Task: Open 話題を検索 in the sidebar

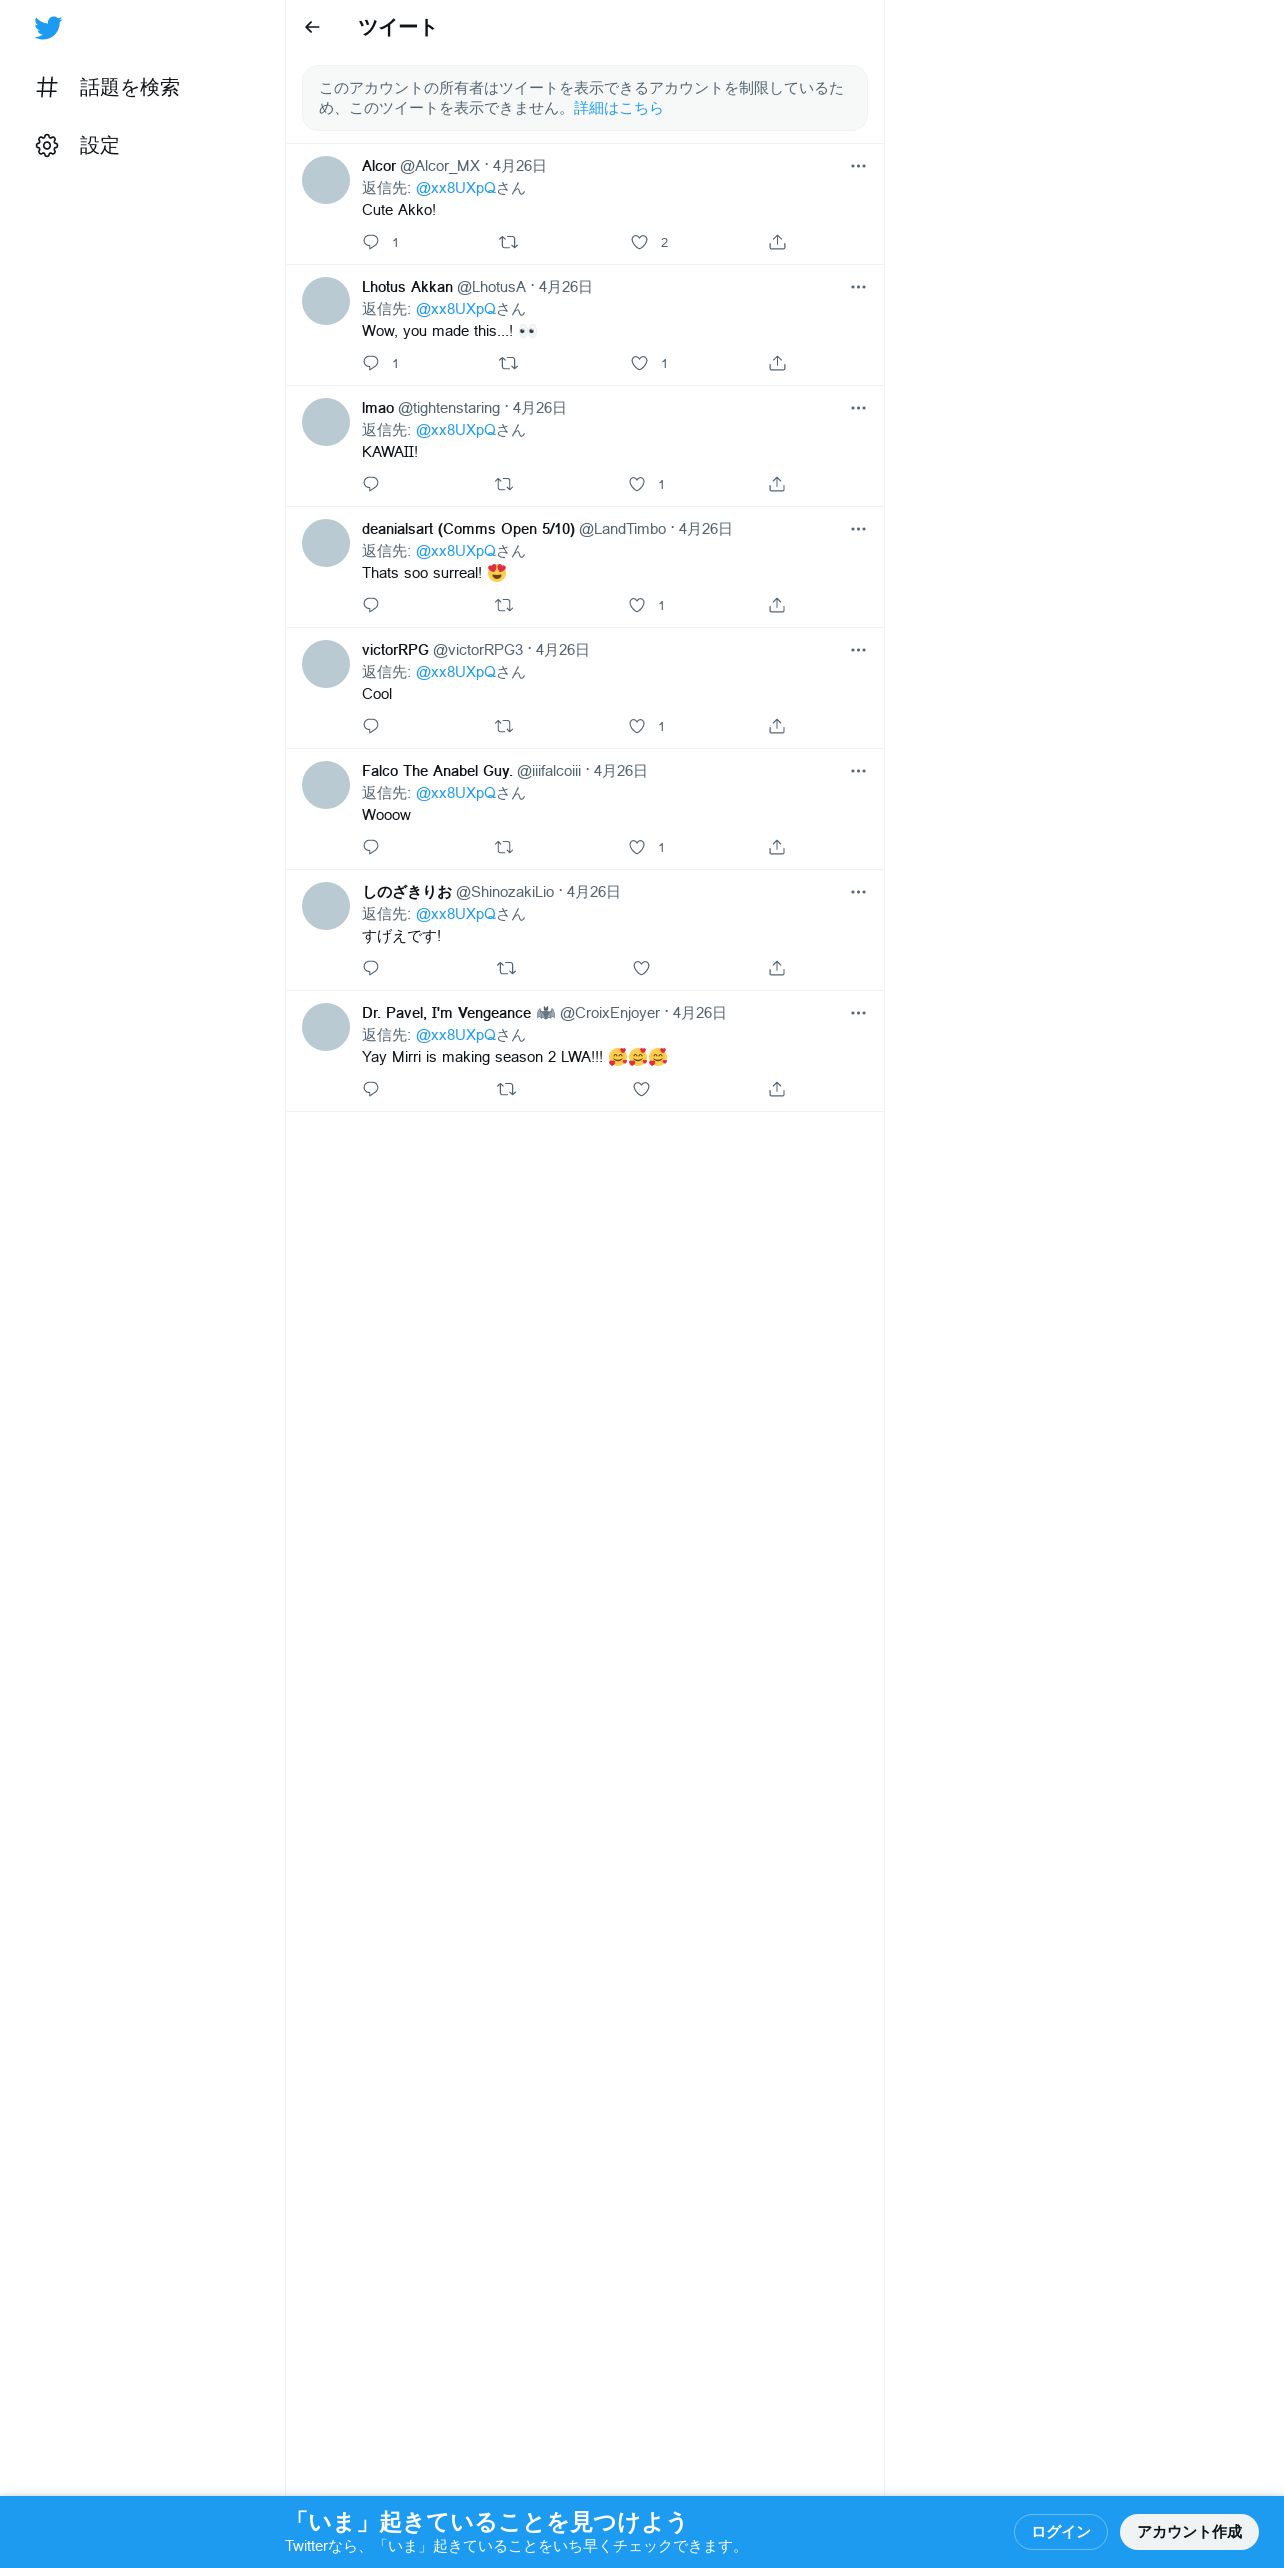Action: click(108, 88)
